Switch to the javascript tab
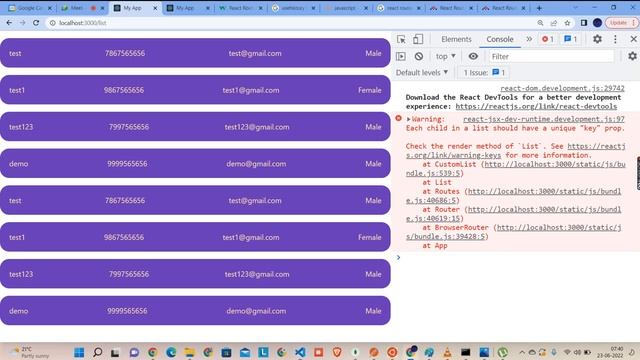The height and width of the screenshot is (360, 640). (x=347, y=8)
